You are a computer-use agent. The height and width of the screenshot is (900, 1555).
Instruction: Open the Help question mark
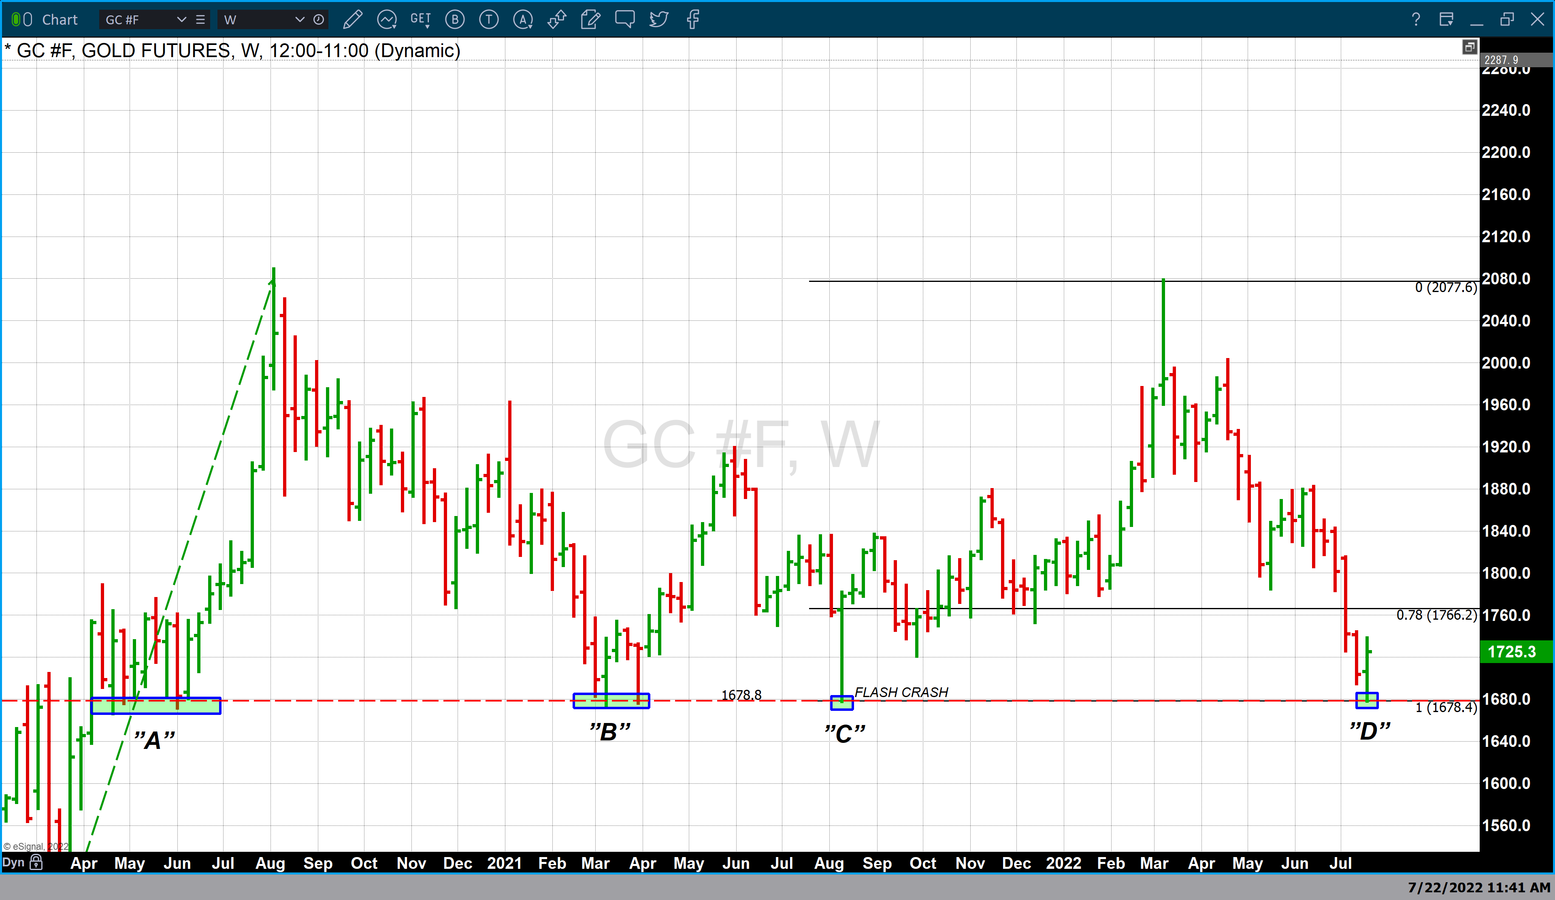pos(1415,19)
